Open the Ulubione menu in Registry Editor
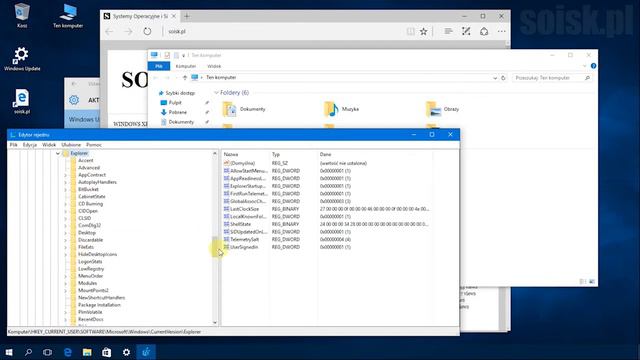Image resolution: width=640 pixels, height=360 pixels. coord(71,145)
